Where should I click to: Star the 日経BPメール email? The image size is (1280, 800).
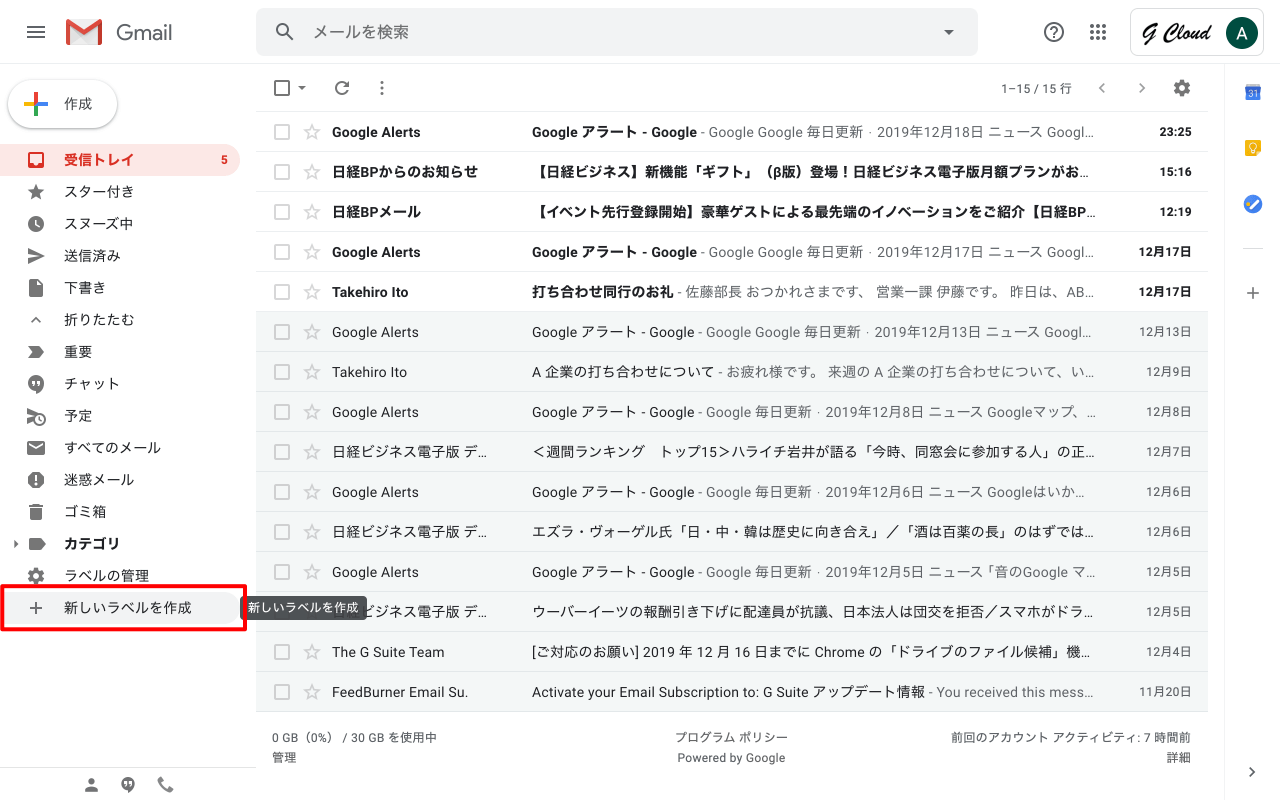312,212
